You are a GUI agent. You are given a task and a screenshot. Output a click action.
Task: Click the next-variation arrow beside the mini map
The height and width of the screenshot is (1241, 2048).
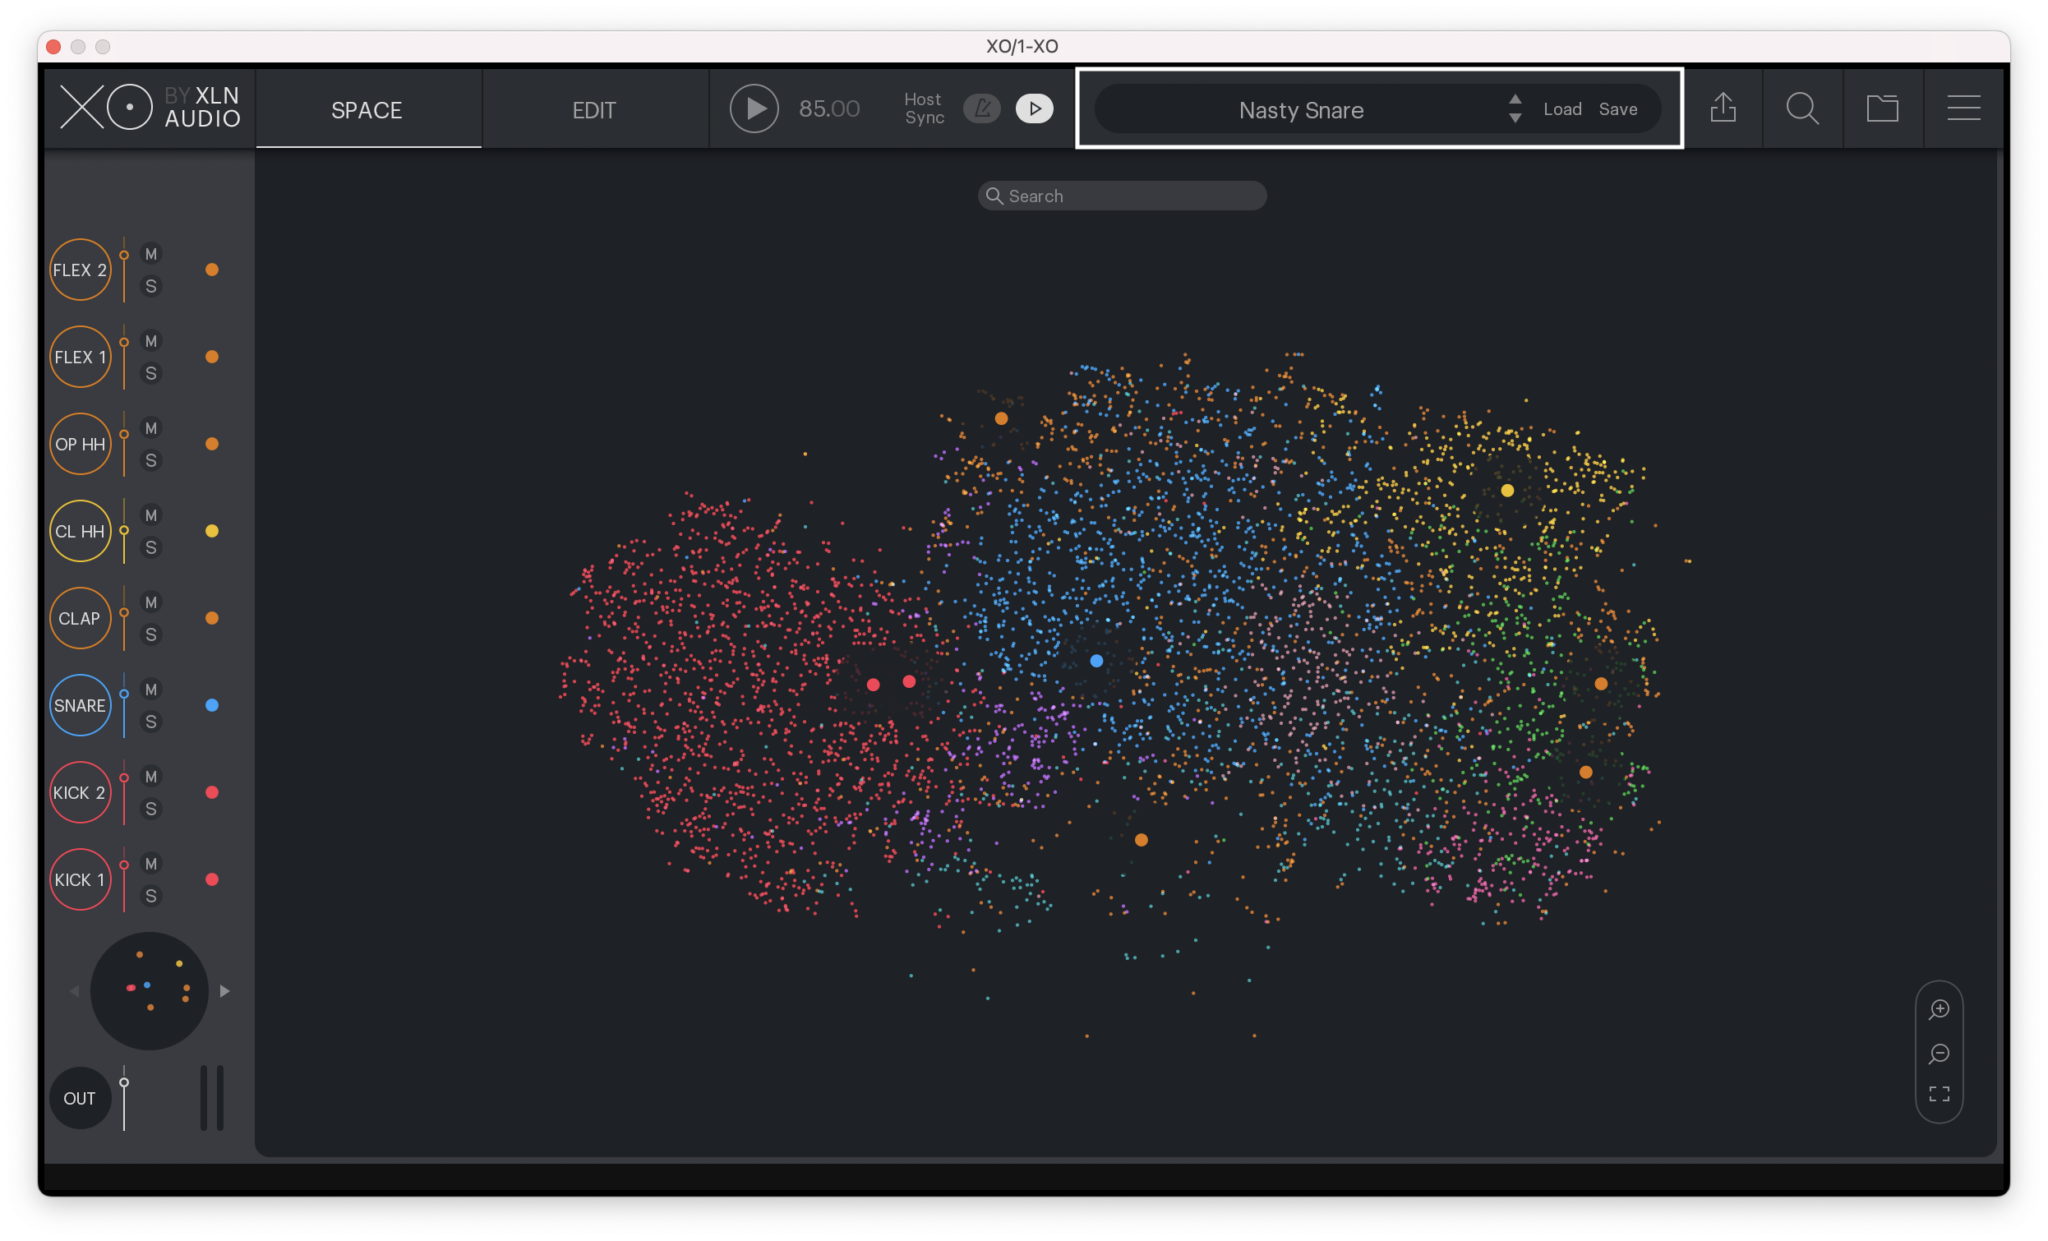click(x=225, y=991)
